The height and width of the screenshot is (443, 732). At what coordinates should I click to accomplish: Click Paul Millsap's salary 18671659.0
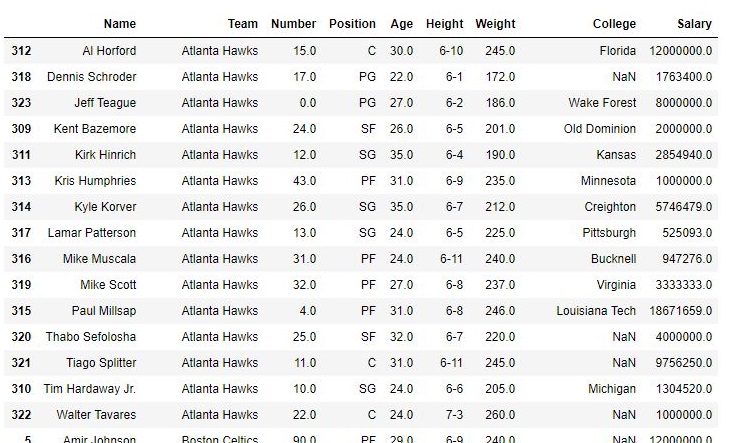[681, 311]
